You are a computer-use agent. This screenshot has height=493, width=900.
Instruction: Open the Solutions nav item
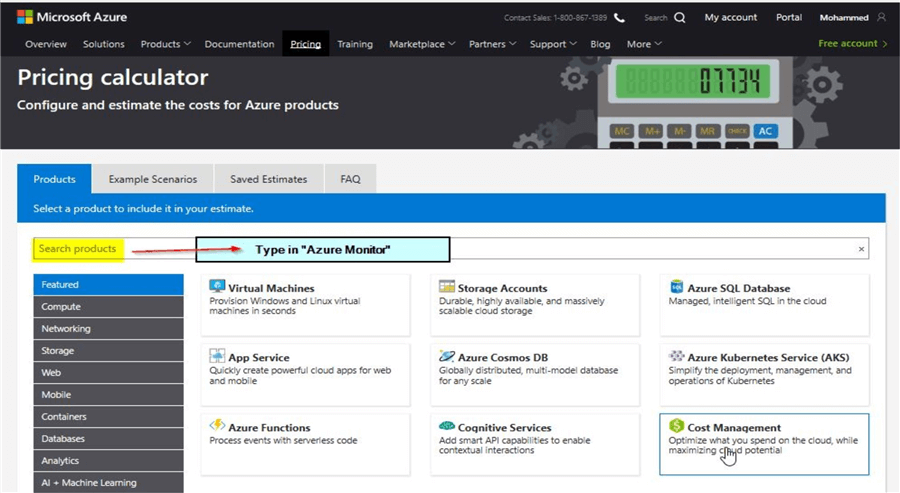click(x=103, y=44)
